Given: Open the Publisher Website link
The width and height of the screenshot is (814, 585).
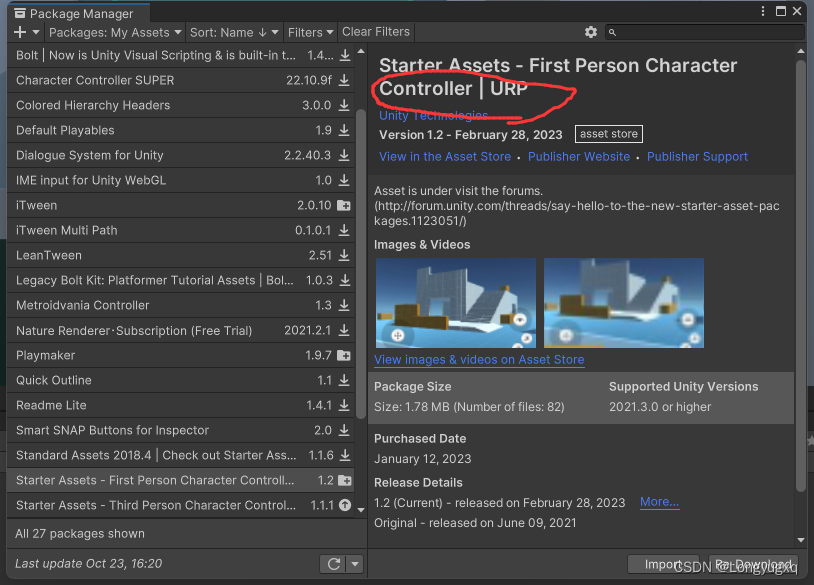Looking at the screenshot, I should coord(579,156).
